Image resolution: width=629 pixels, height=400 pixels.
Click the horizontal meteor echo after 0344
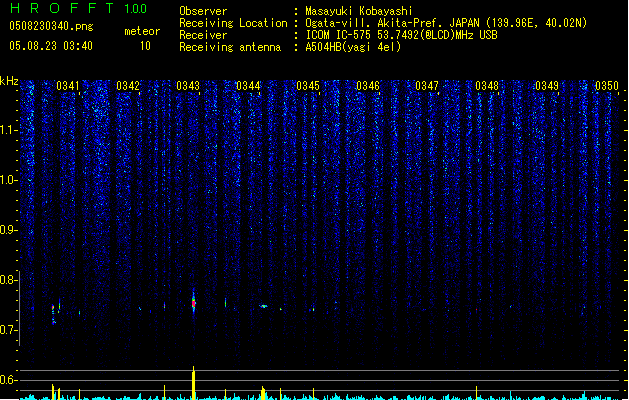263,306
